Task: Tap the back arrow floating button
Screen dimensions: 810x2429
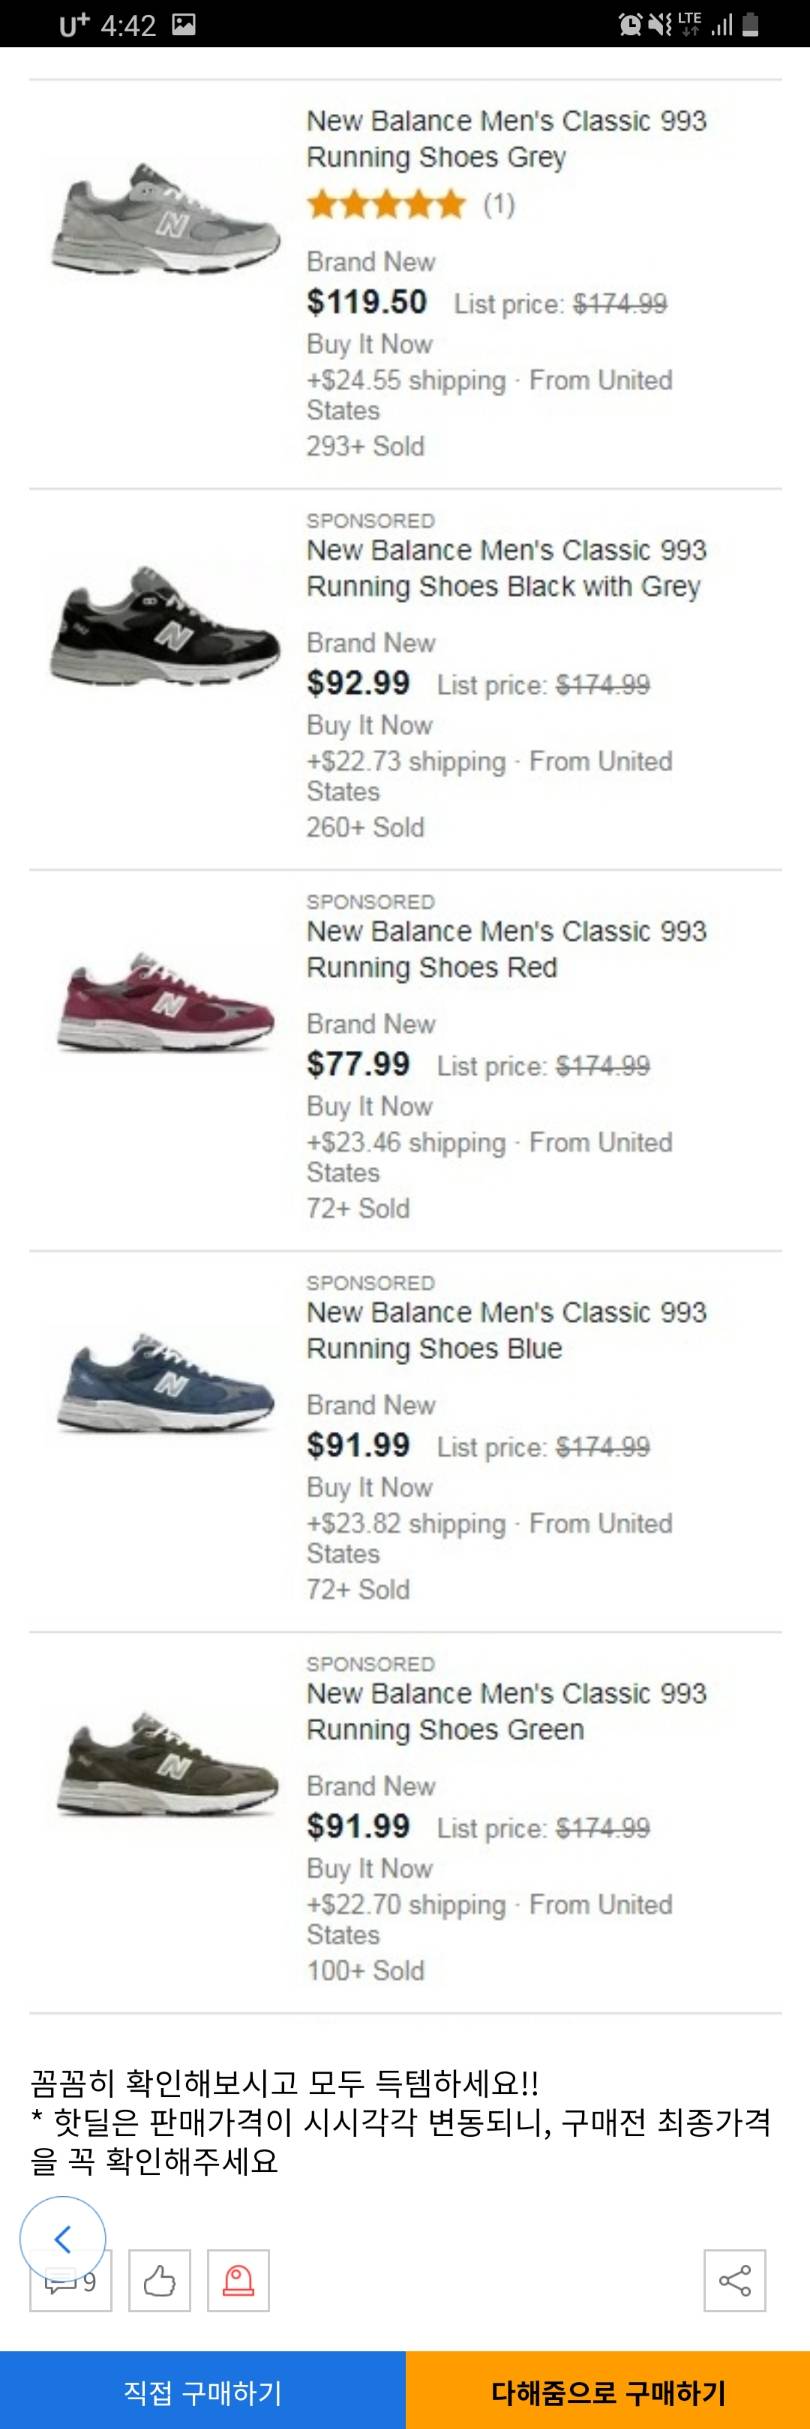Action: [62, 2238]
